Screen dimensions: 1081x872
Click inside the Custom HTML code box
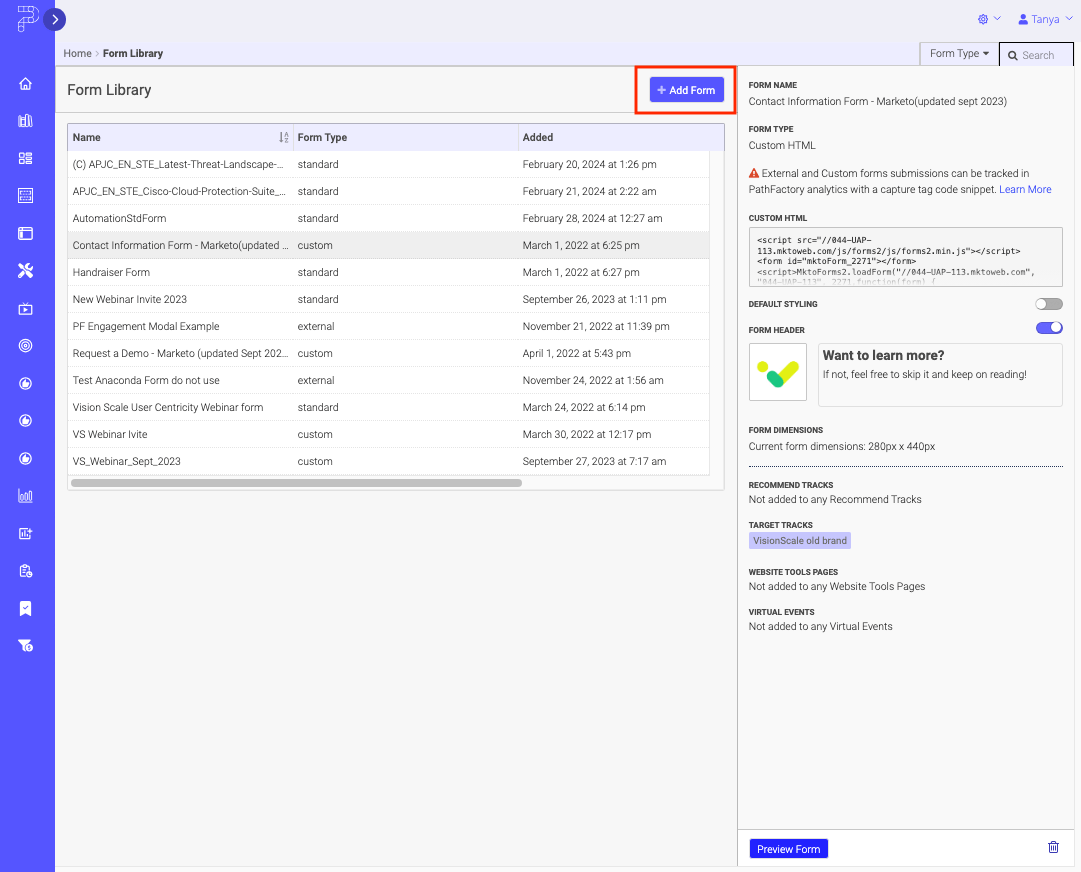pos(905,257)
